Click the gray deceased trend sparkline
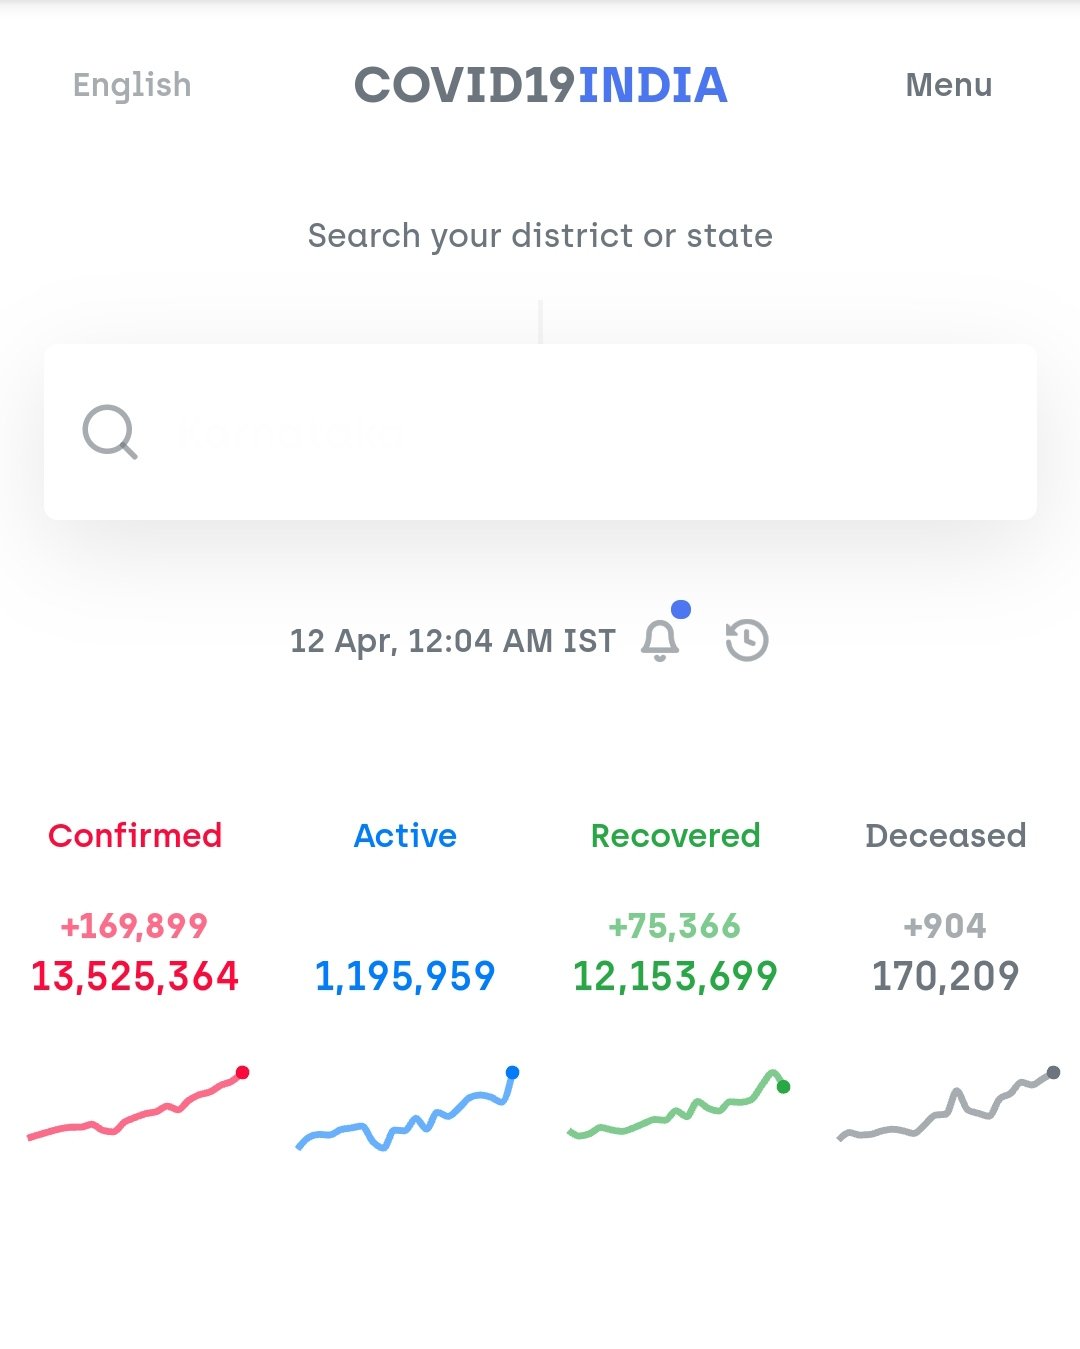 point(948,1104)
